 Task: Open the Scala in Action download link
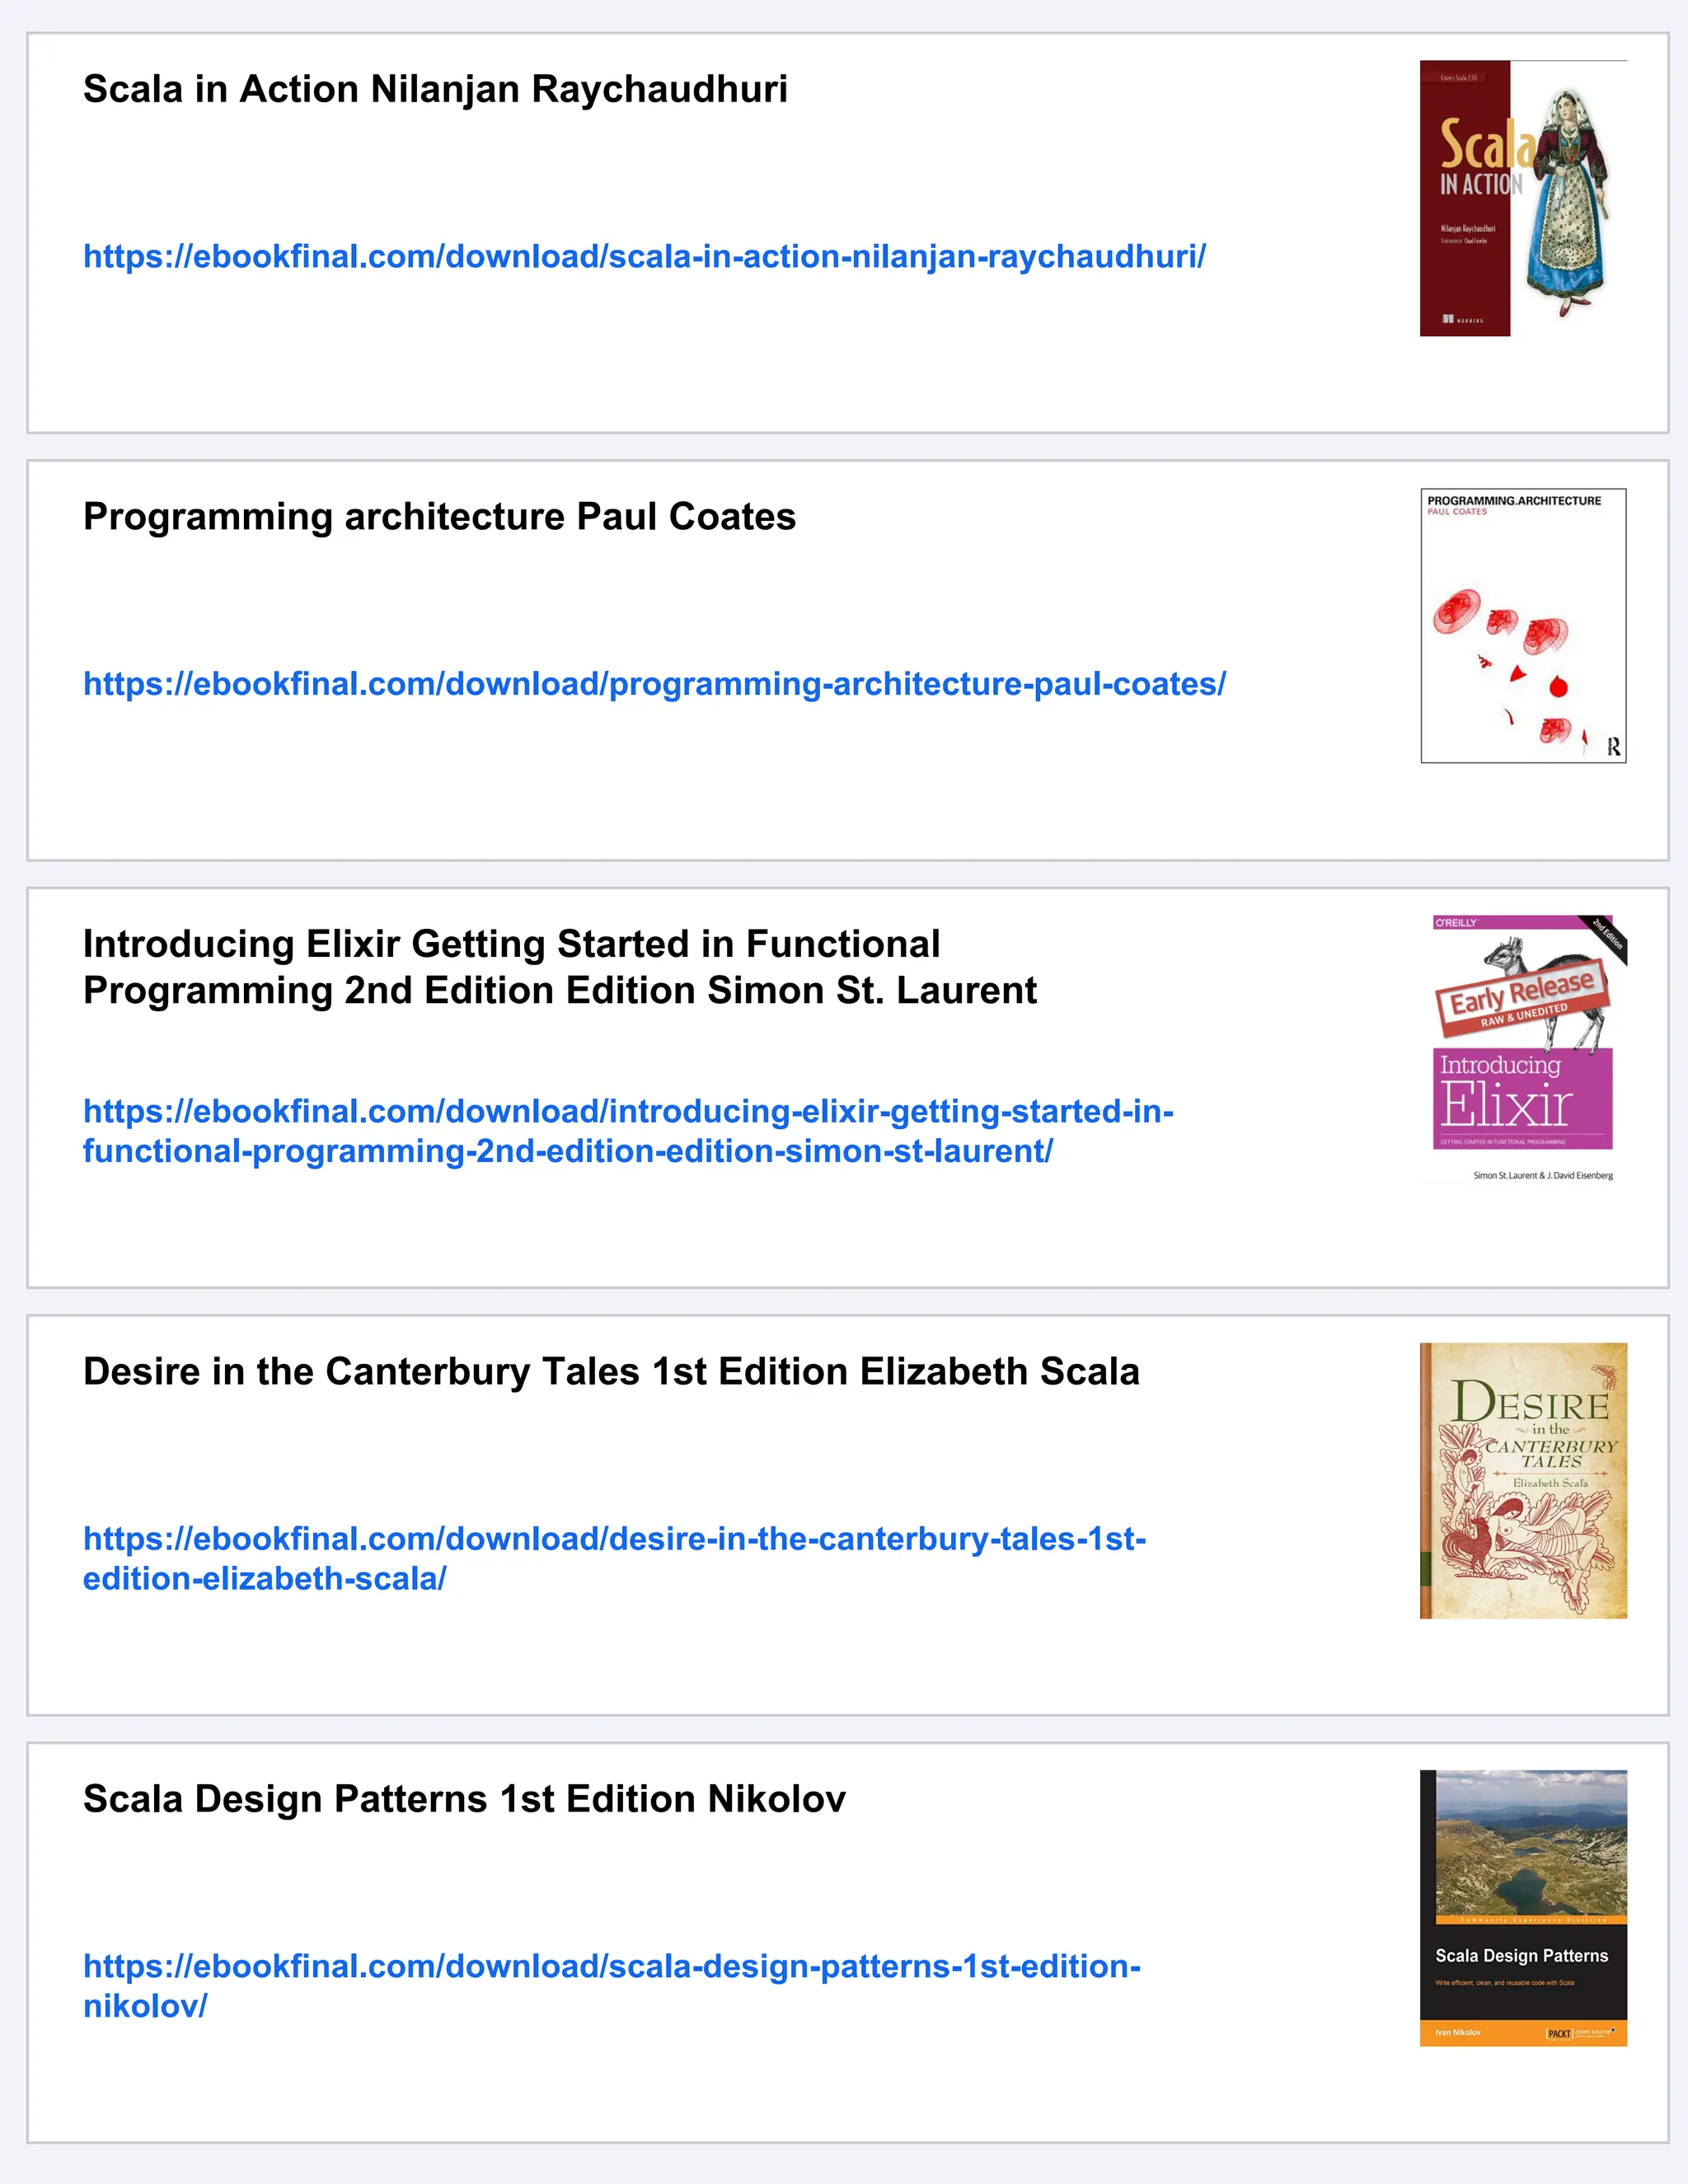pos(644,257)
